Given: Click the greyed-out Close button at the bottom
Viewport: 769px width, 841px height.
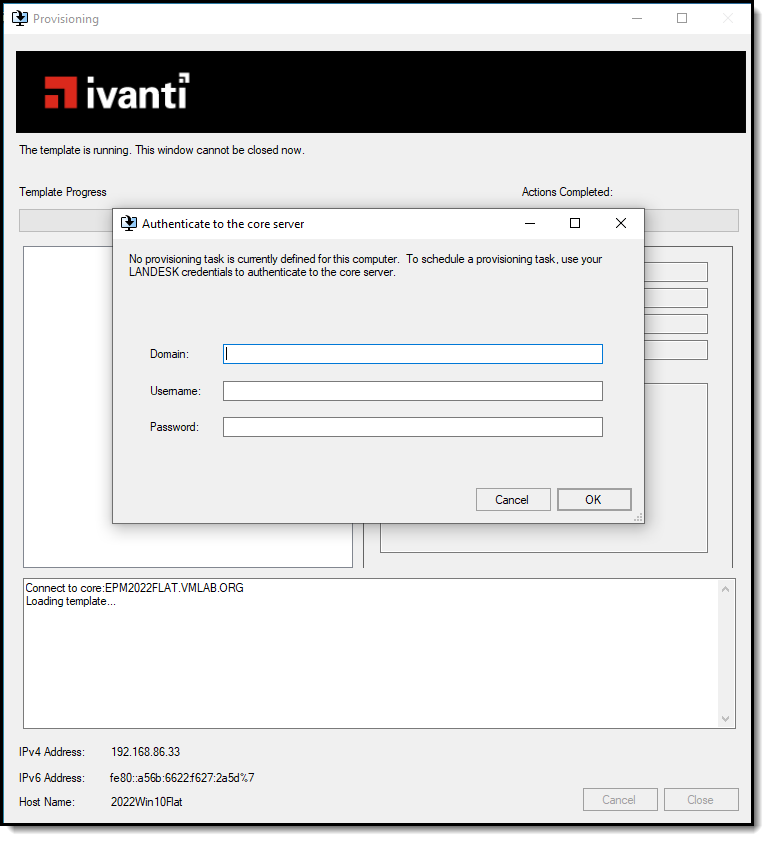Looking at the screenshot, I should (700, 799).
